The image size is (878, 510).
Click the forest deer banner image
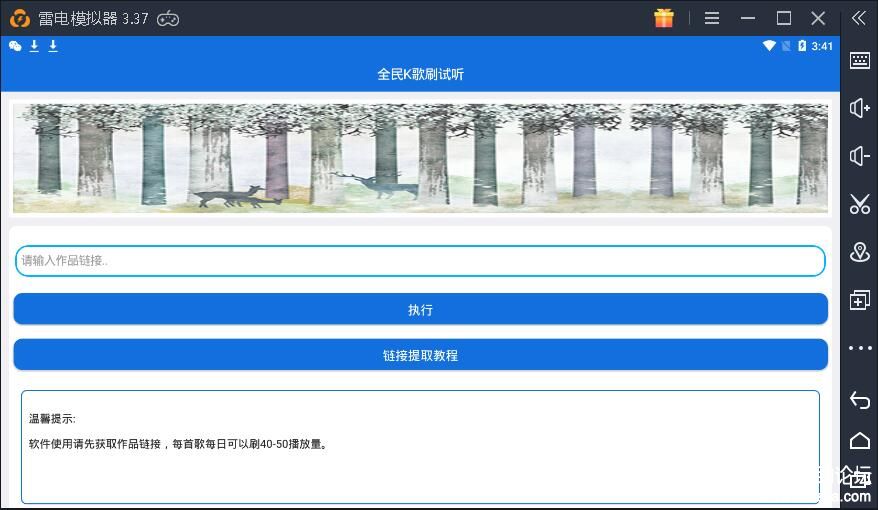420,158
